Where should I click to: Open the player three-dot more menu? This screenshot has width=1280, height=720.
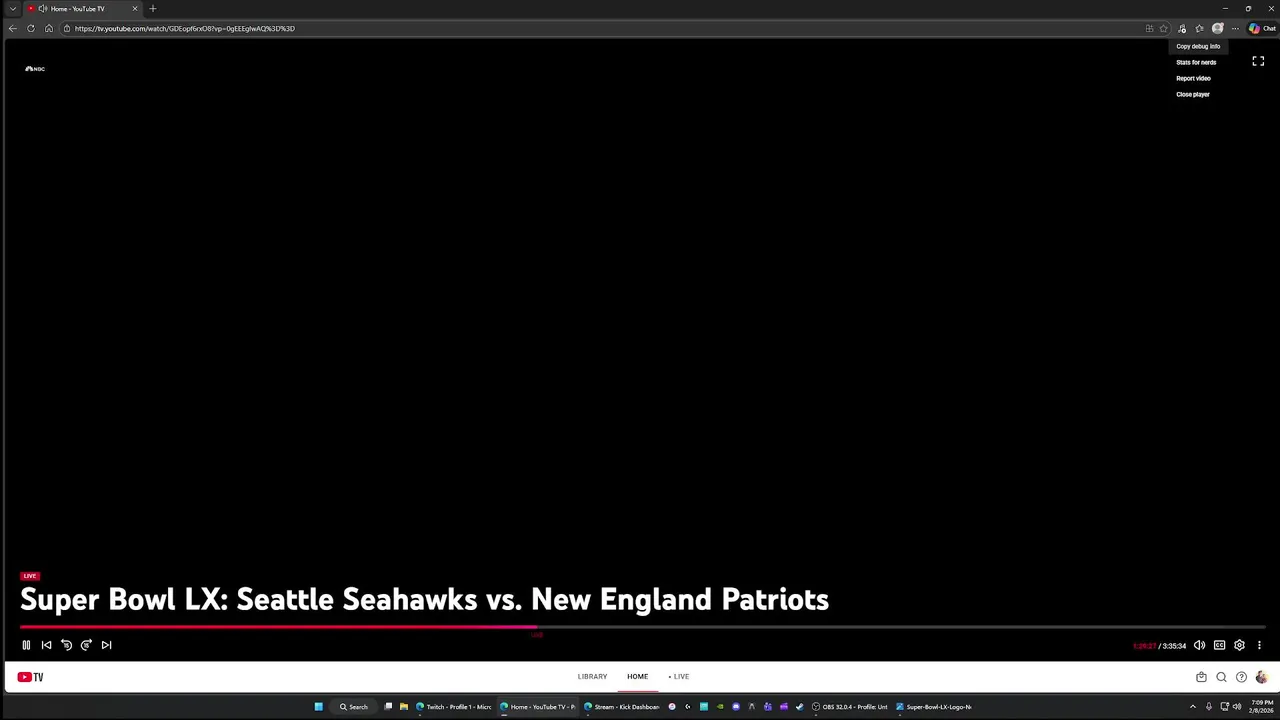(x=1259, y=645)
